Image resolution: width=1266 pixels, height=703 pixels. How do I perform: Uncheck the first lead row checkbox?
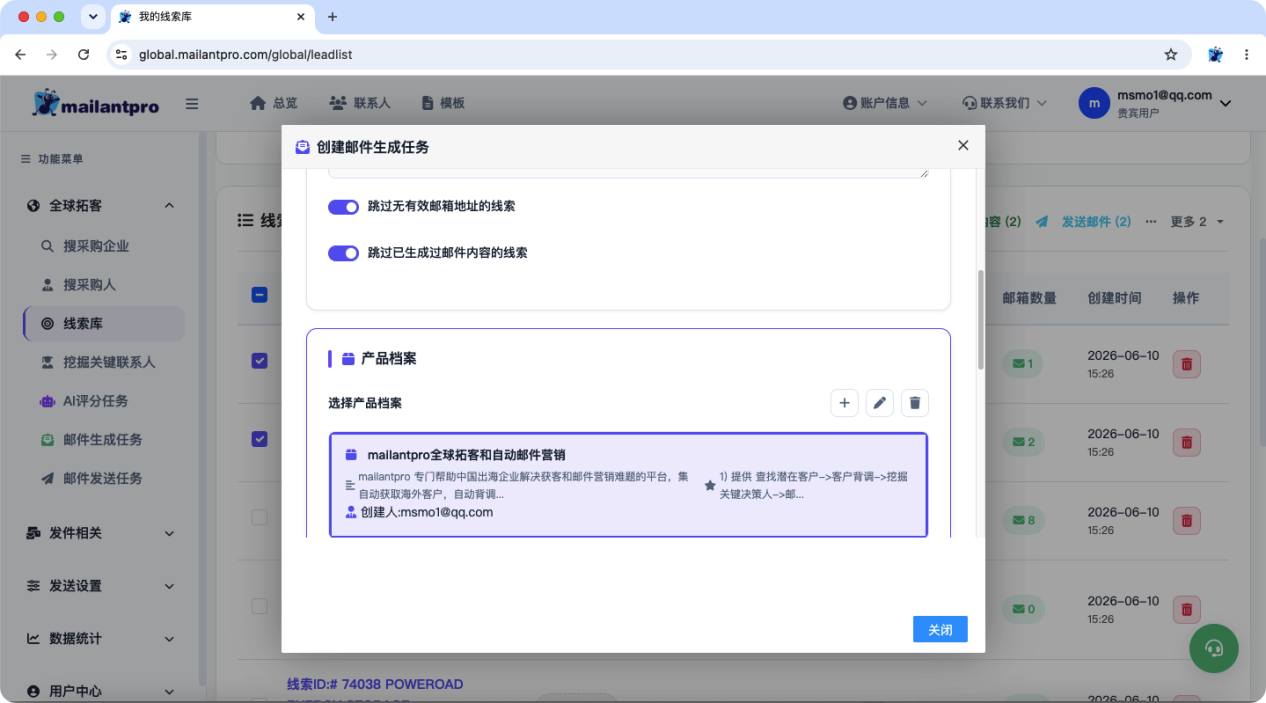[259, 361]
